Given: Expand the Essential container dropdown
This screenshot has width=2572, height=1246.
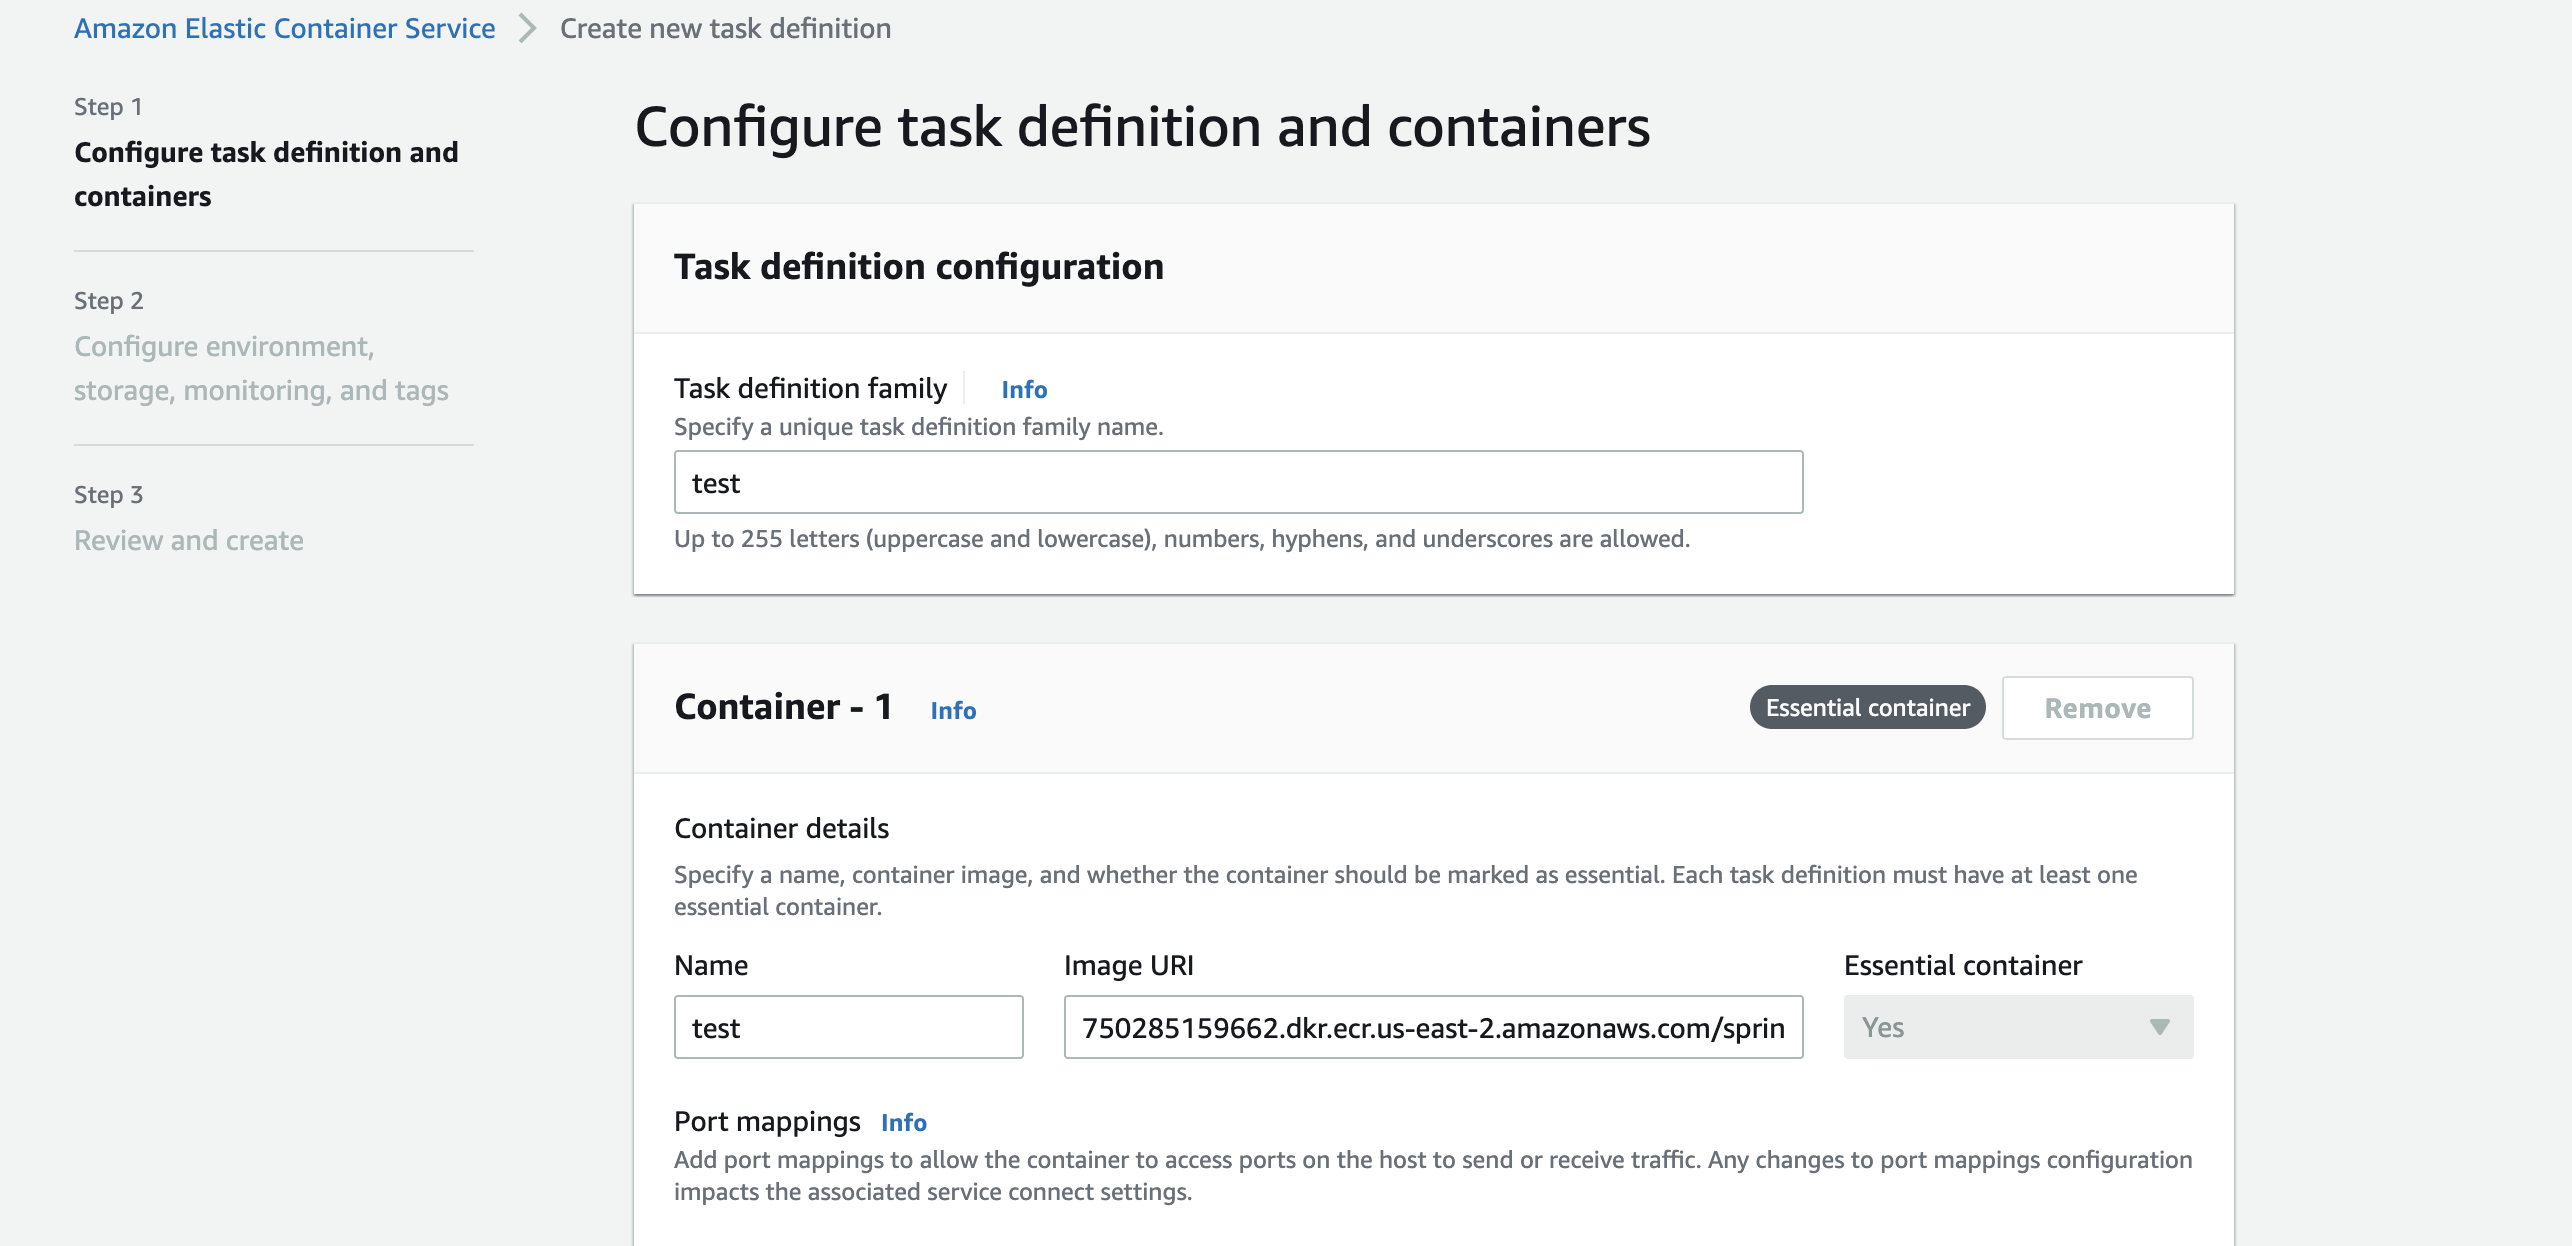Looking at the screenshot, I should point(2016,1026).
